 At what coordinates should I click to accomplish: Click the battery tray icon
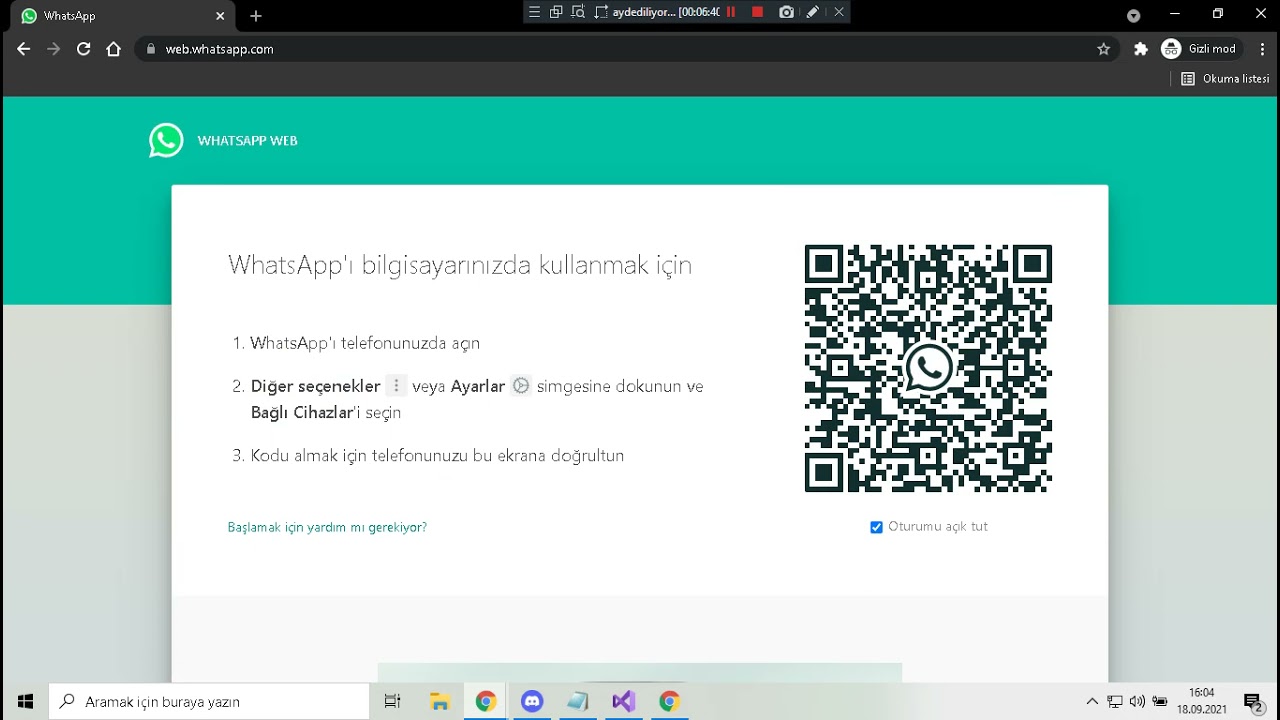tap(1160, 701)
